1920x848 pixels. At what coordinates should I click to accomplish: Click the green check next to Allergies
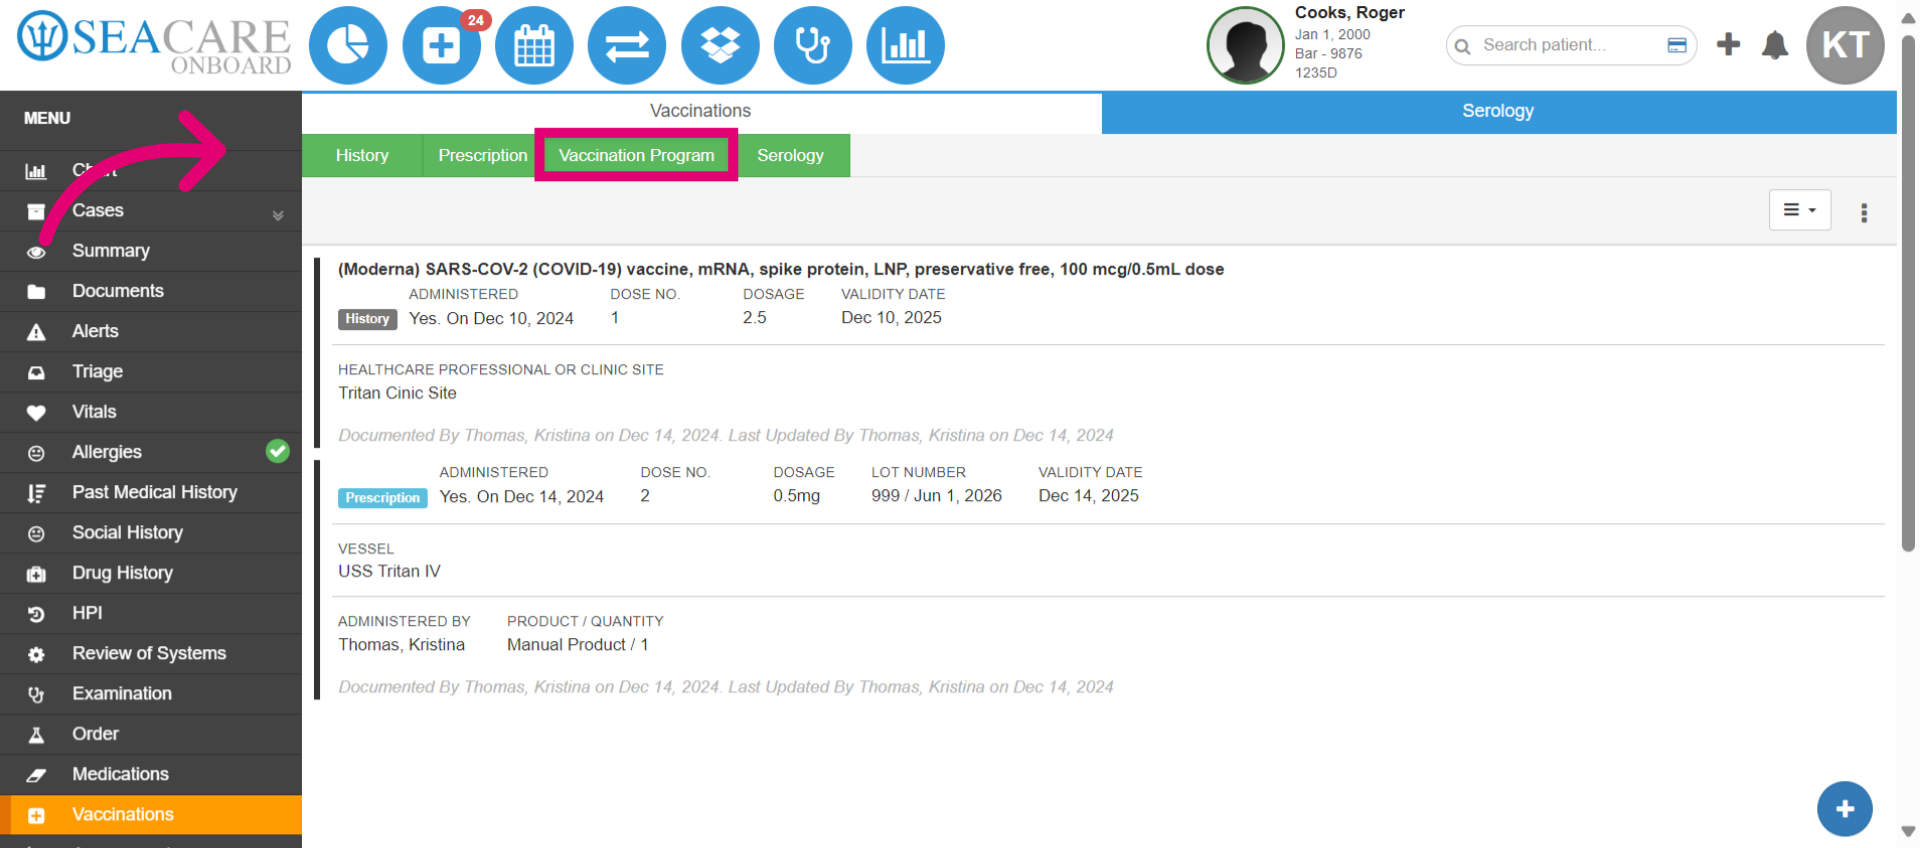tap(278, 451)
